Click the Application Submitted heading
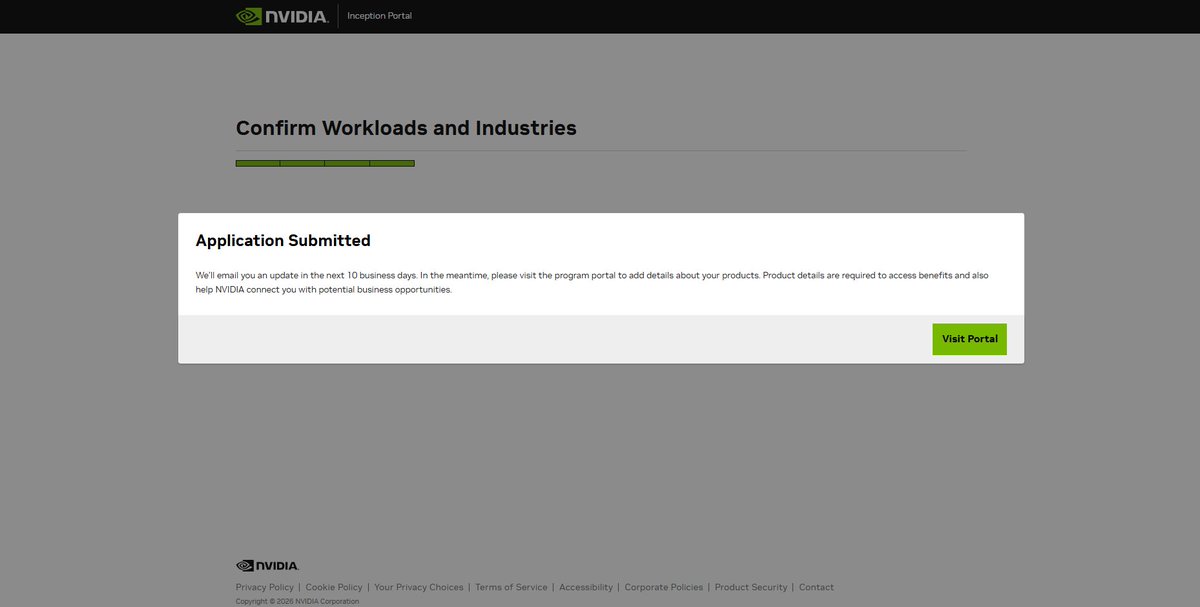This screenshot has height=607, width=1200. tap(283, 241)
